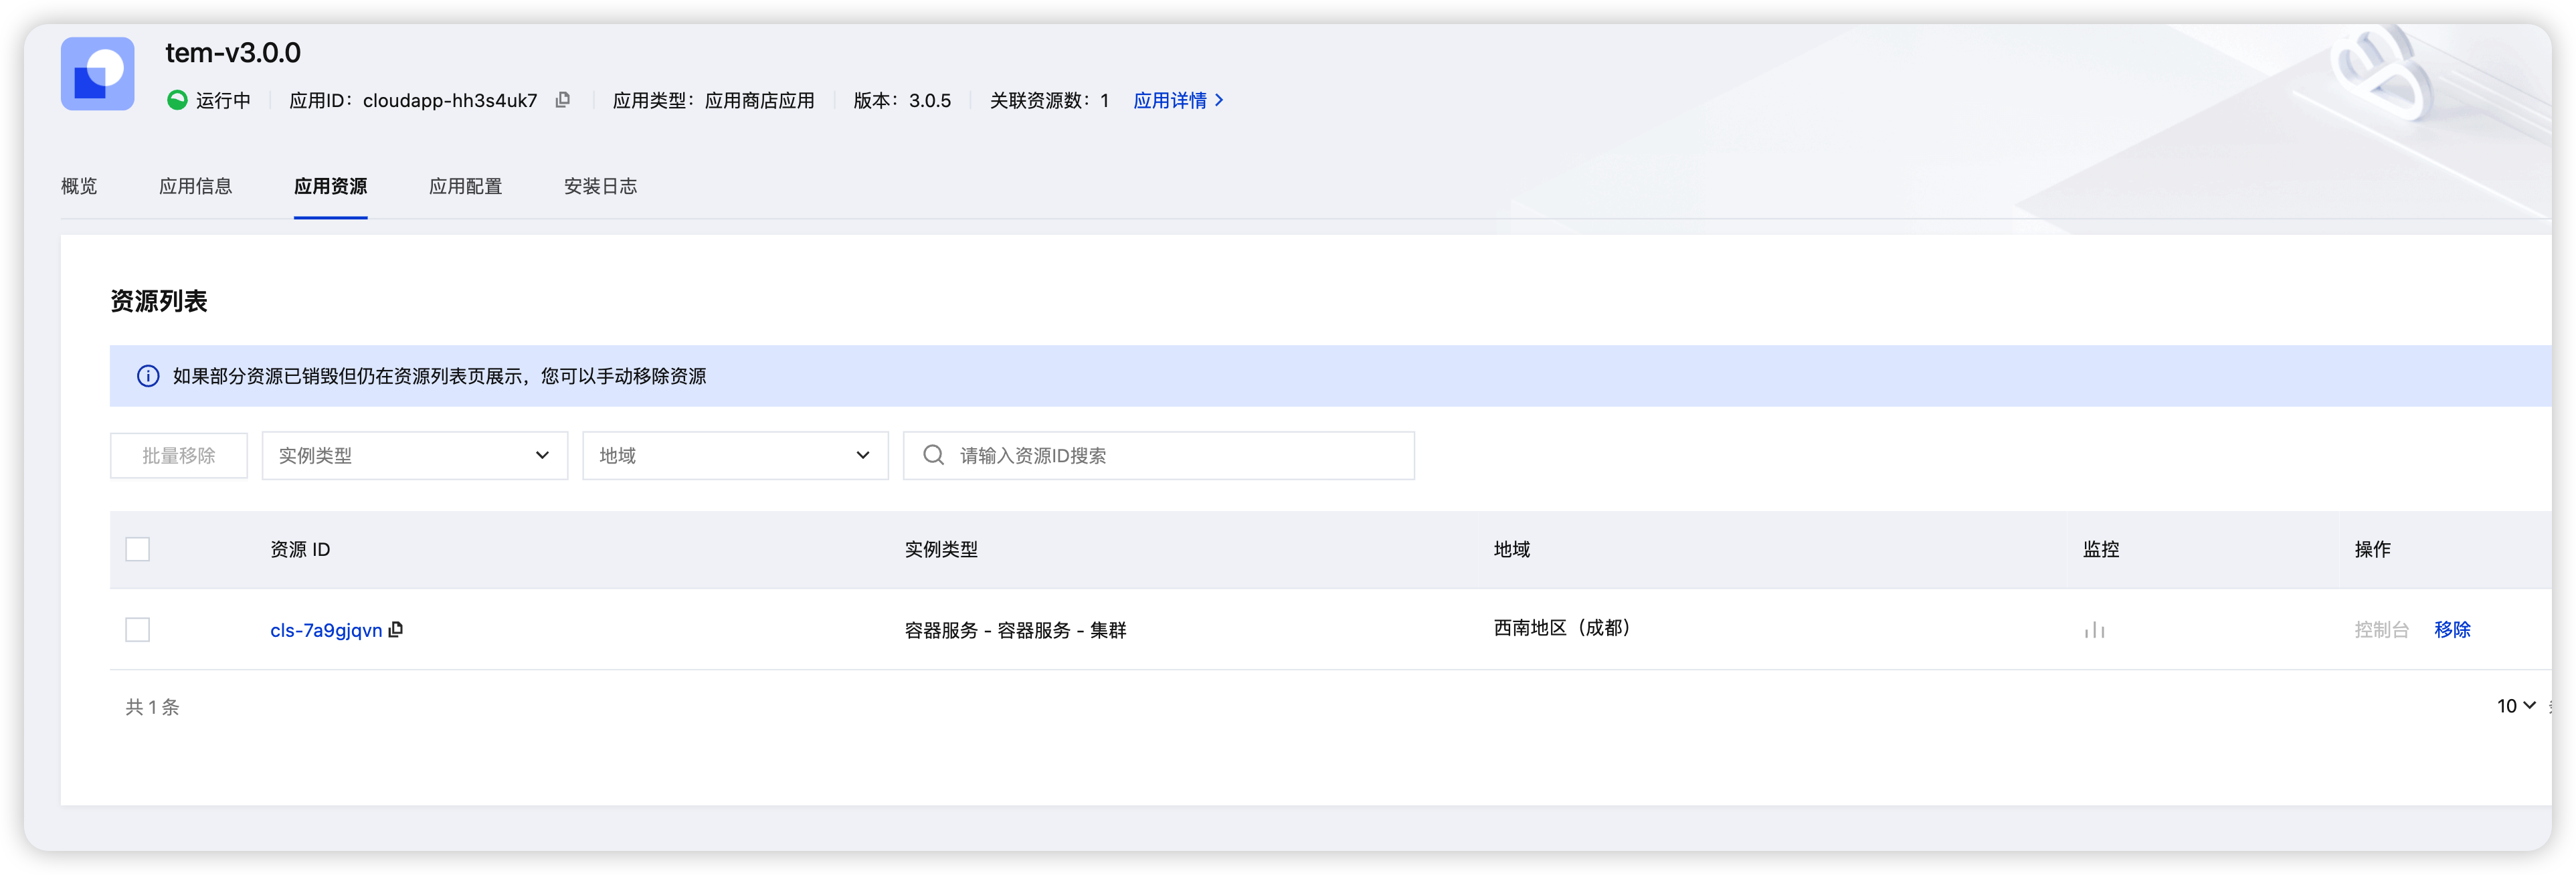Viewport: 2576px width, 875px height.
Task: Go to the 概览 tab
Action: click(x=79, y=186)
